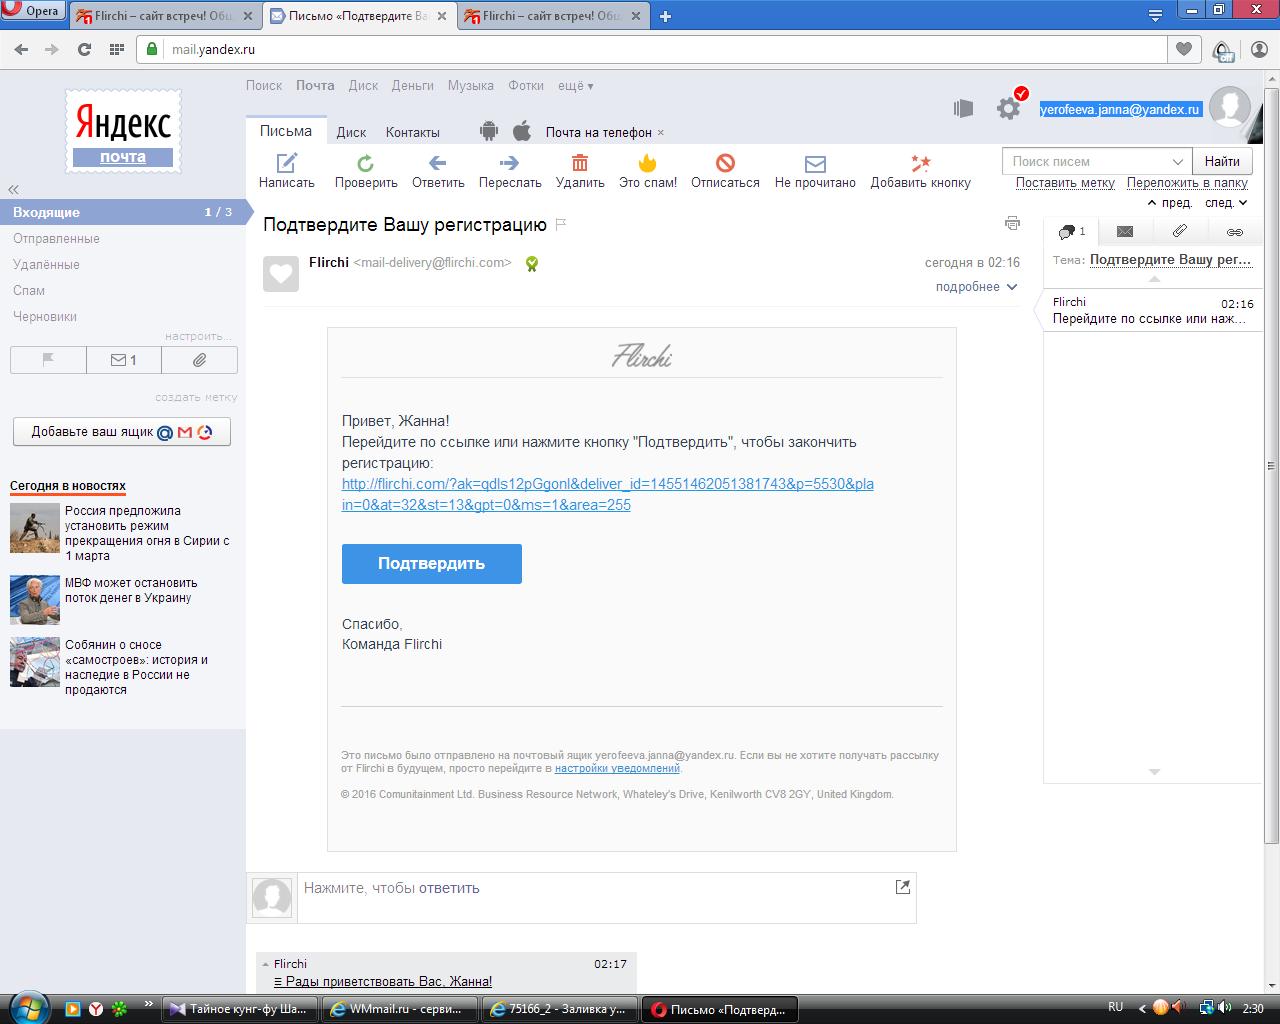Mark the letter unread (Не прочитано)
Screen dimensions: 1280x1024
(815, 163)
